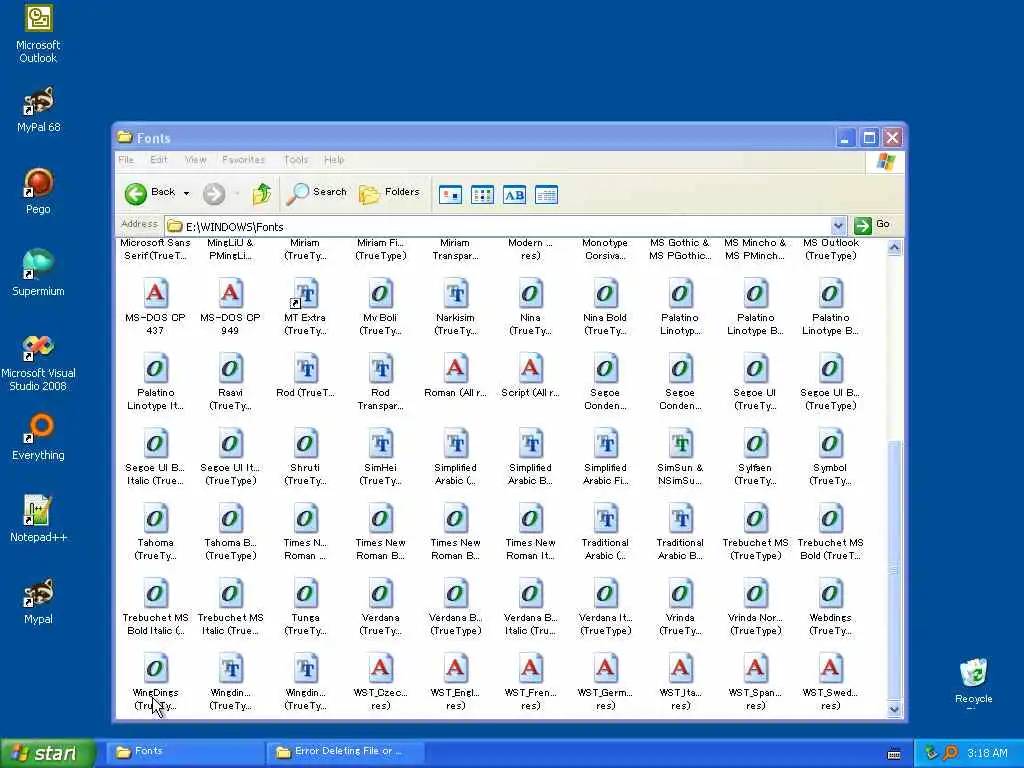Open Microsoft Visual Studio 2008 shortcut
1024x768 pixels.
(38, 362)
